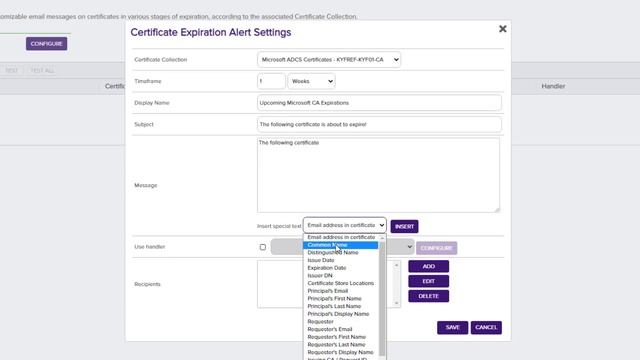Click inside the Message text area
Screen dimensions: 640x360
[378, 175]
